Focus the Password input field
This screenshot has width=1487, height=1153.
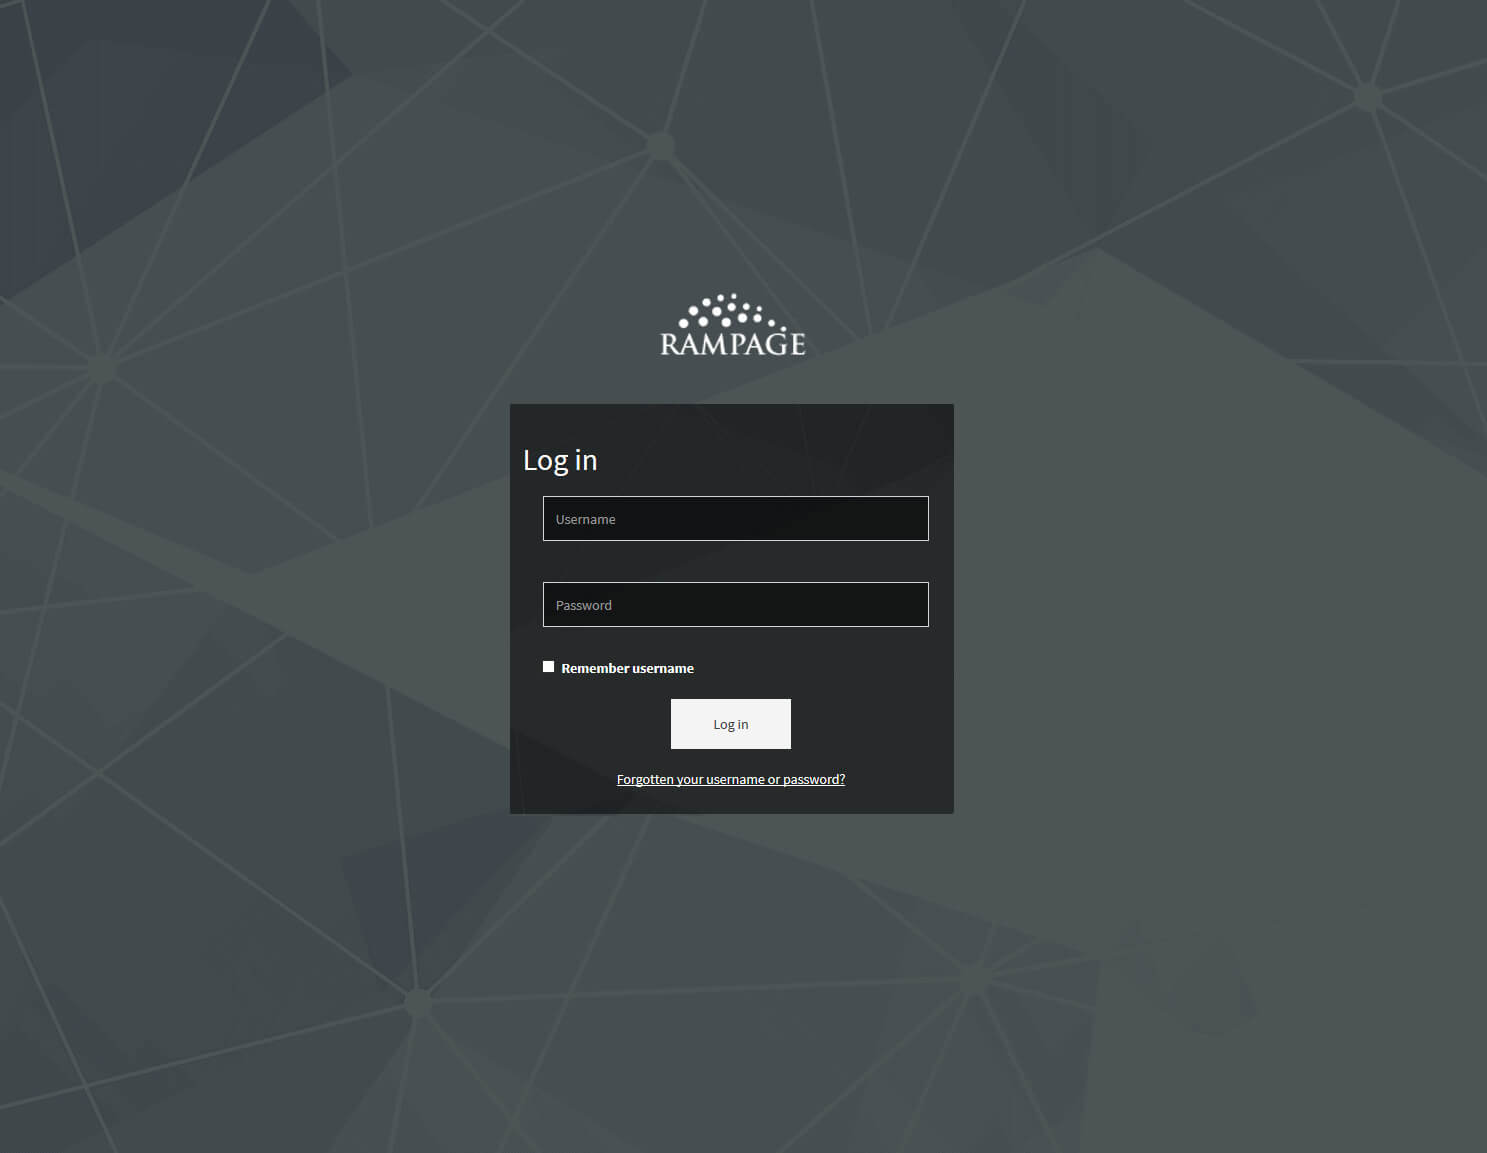(x=735, y=604)
